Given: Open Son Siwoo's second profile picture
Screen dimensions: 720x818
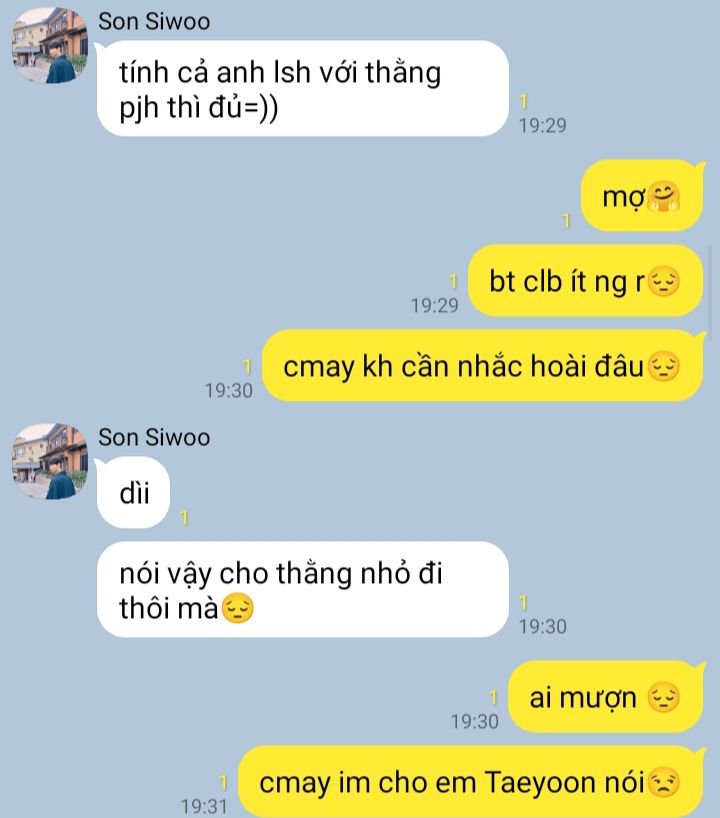Looking at the screenshot, I should click(50, 462).
